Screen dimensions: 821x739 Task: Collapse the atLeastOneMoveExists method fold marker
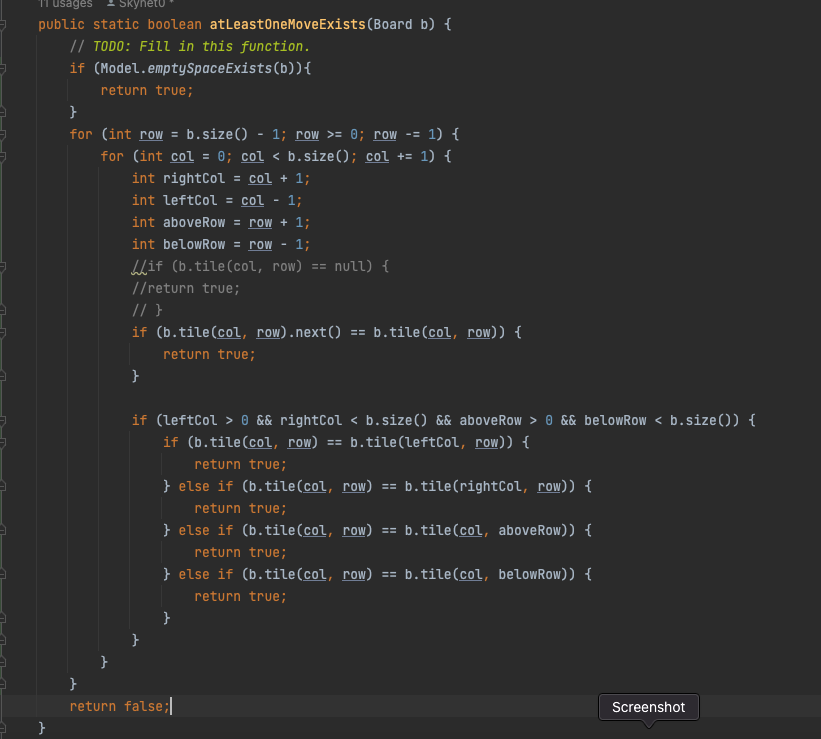4,24
